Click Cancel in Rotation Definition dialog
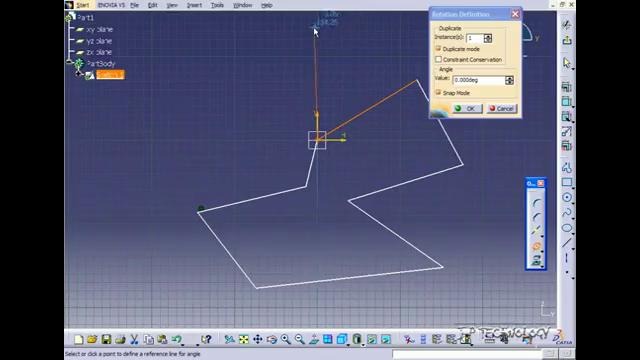 pyautogui.click(x=502, y=109)
